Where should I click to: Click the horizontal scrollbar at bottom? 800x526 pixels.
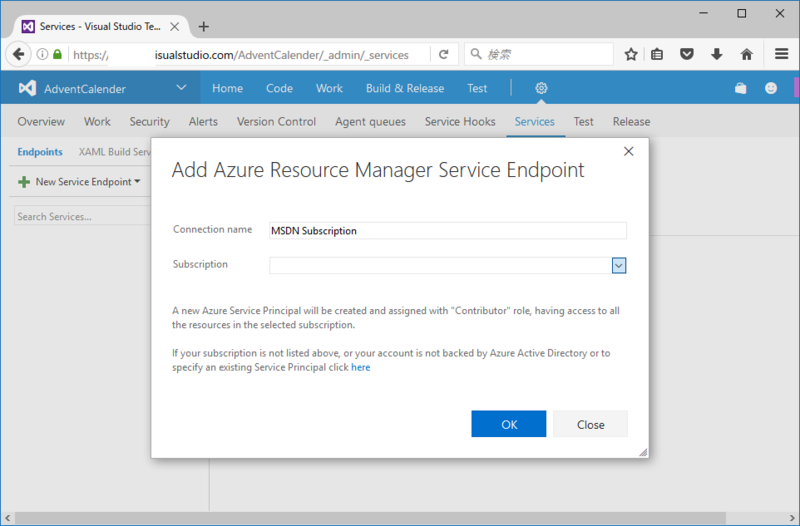[x=370, y=518]
